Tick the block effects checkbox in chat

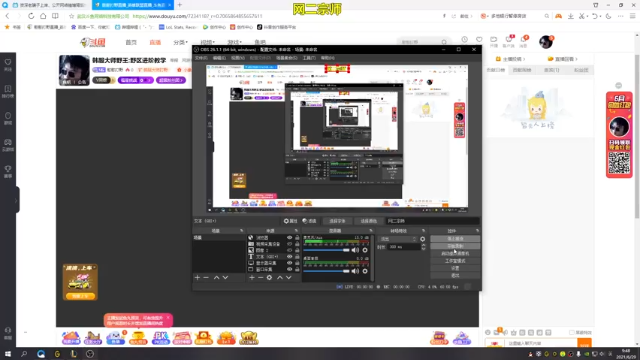[x=572, y=333]
